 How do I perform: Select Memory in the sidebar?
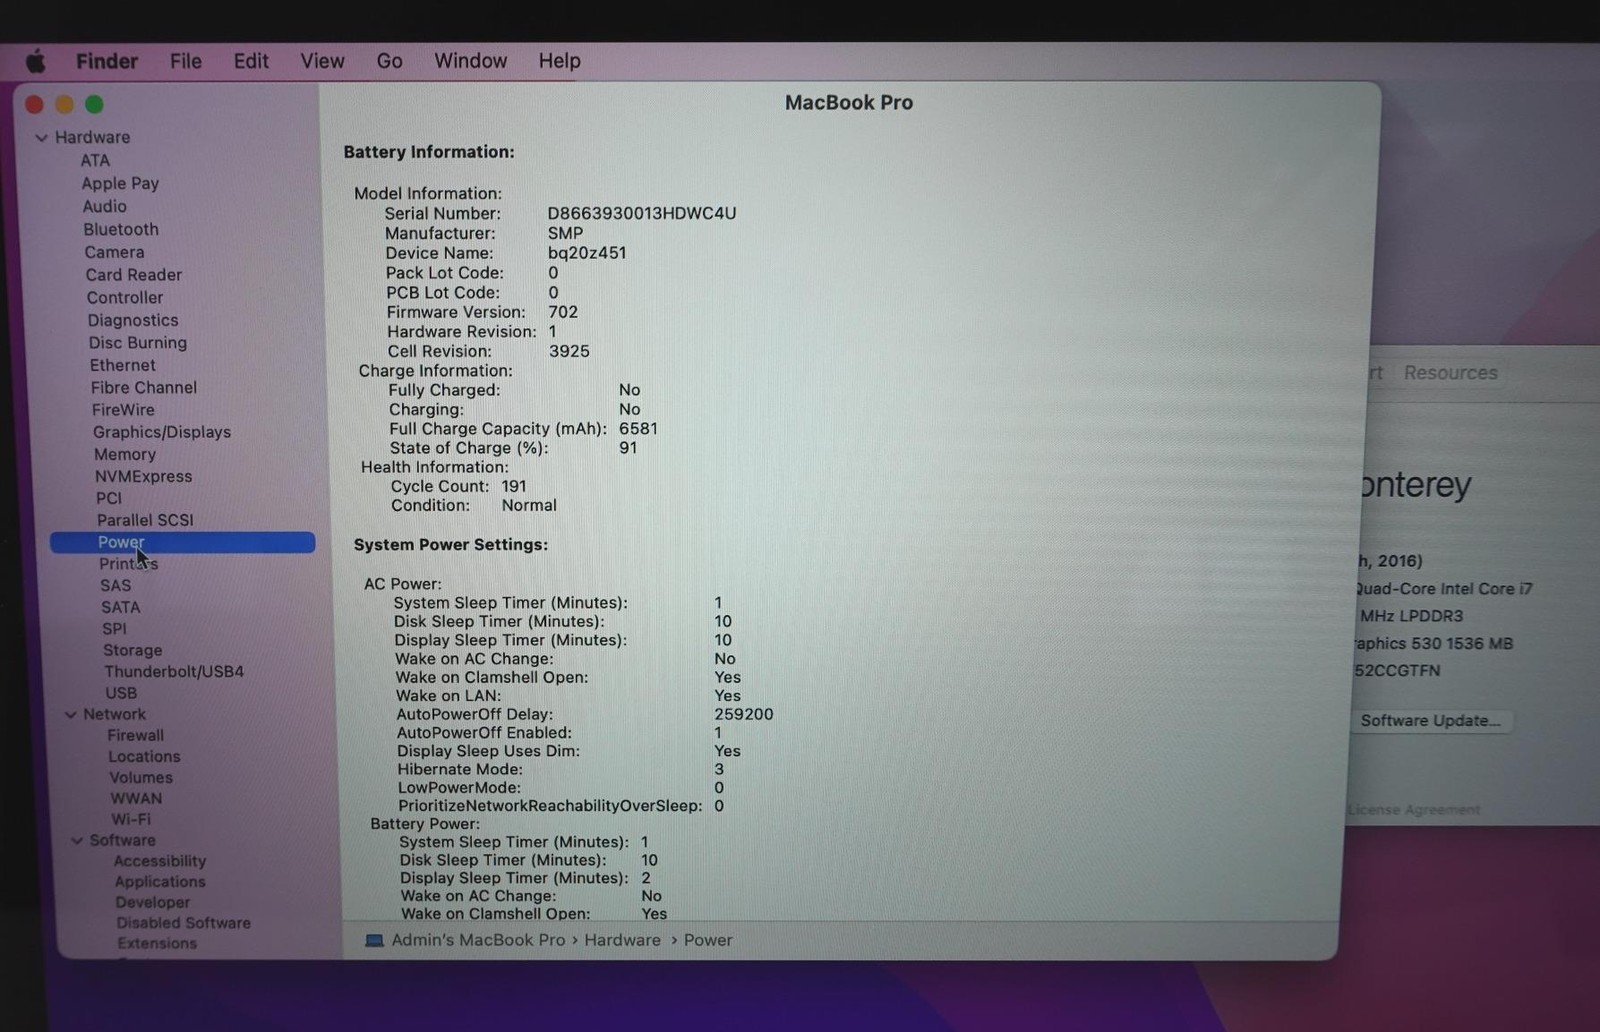(124, 455)
